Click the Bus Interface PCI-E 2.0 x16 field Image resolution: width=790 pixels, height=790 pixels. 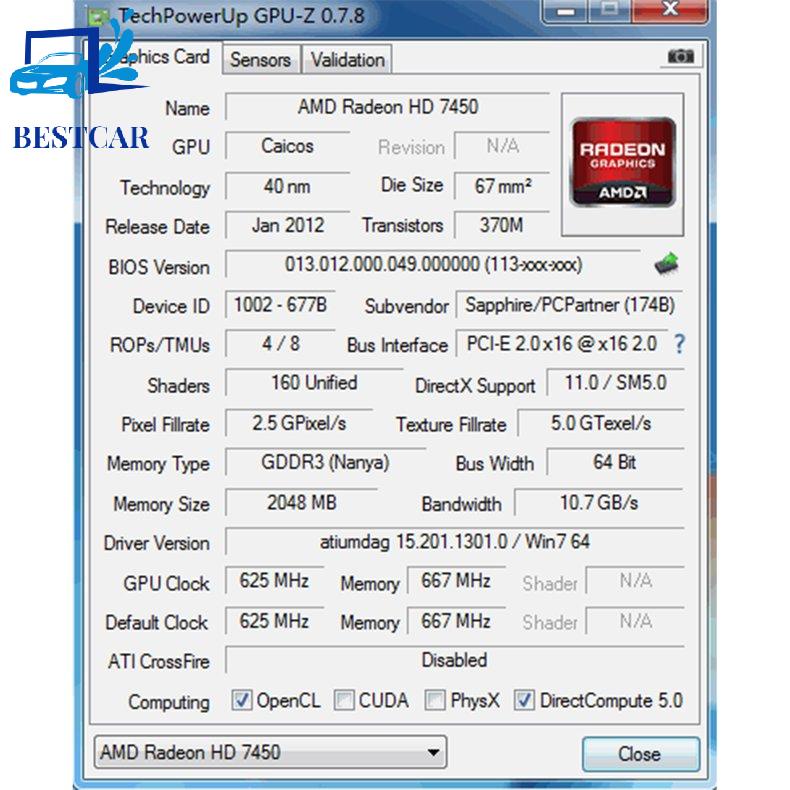[562, 344]
